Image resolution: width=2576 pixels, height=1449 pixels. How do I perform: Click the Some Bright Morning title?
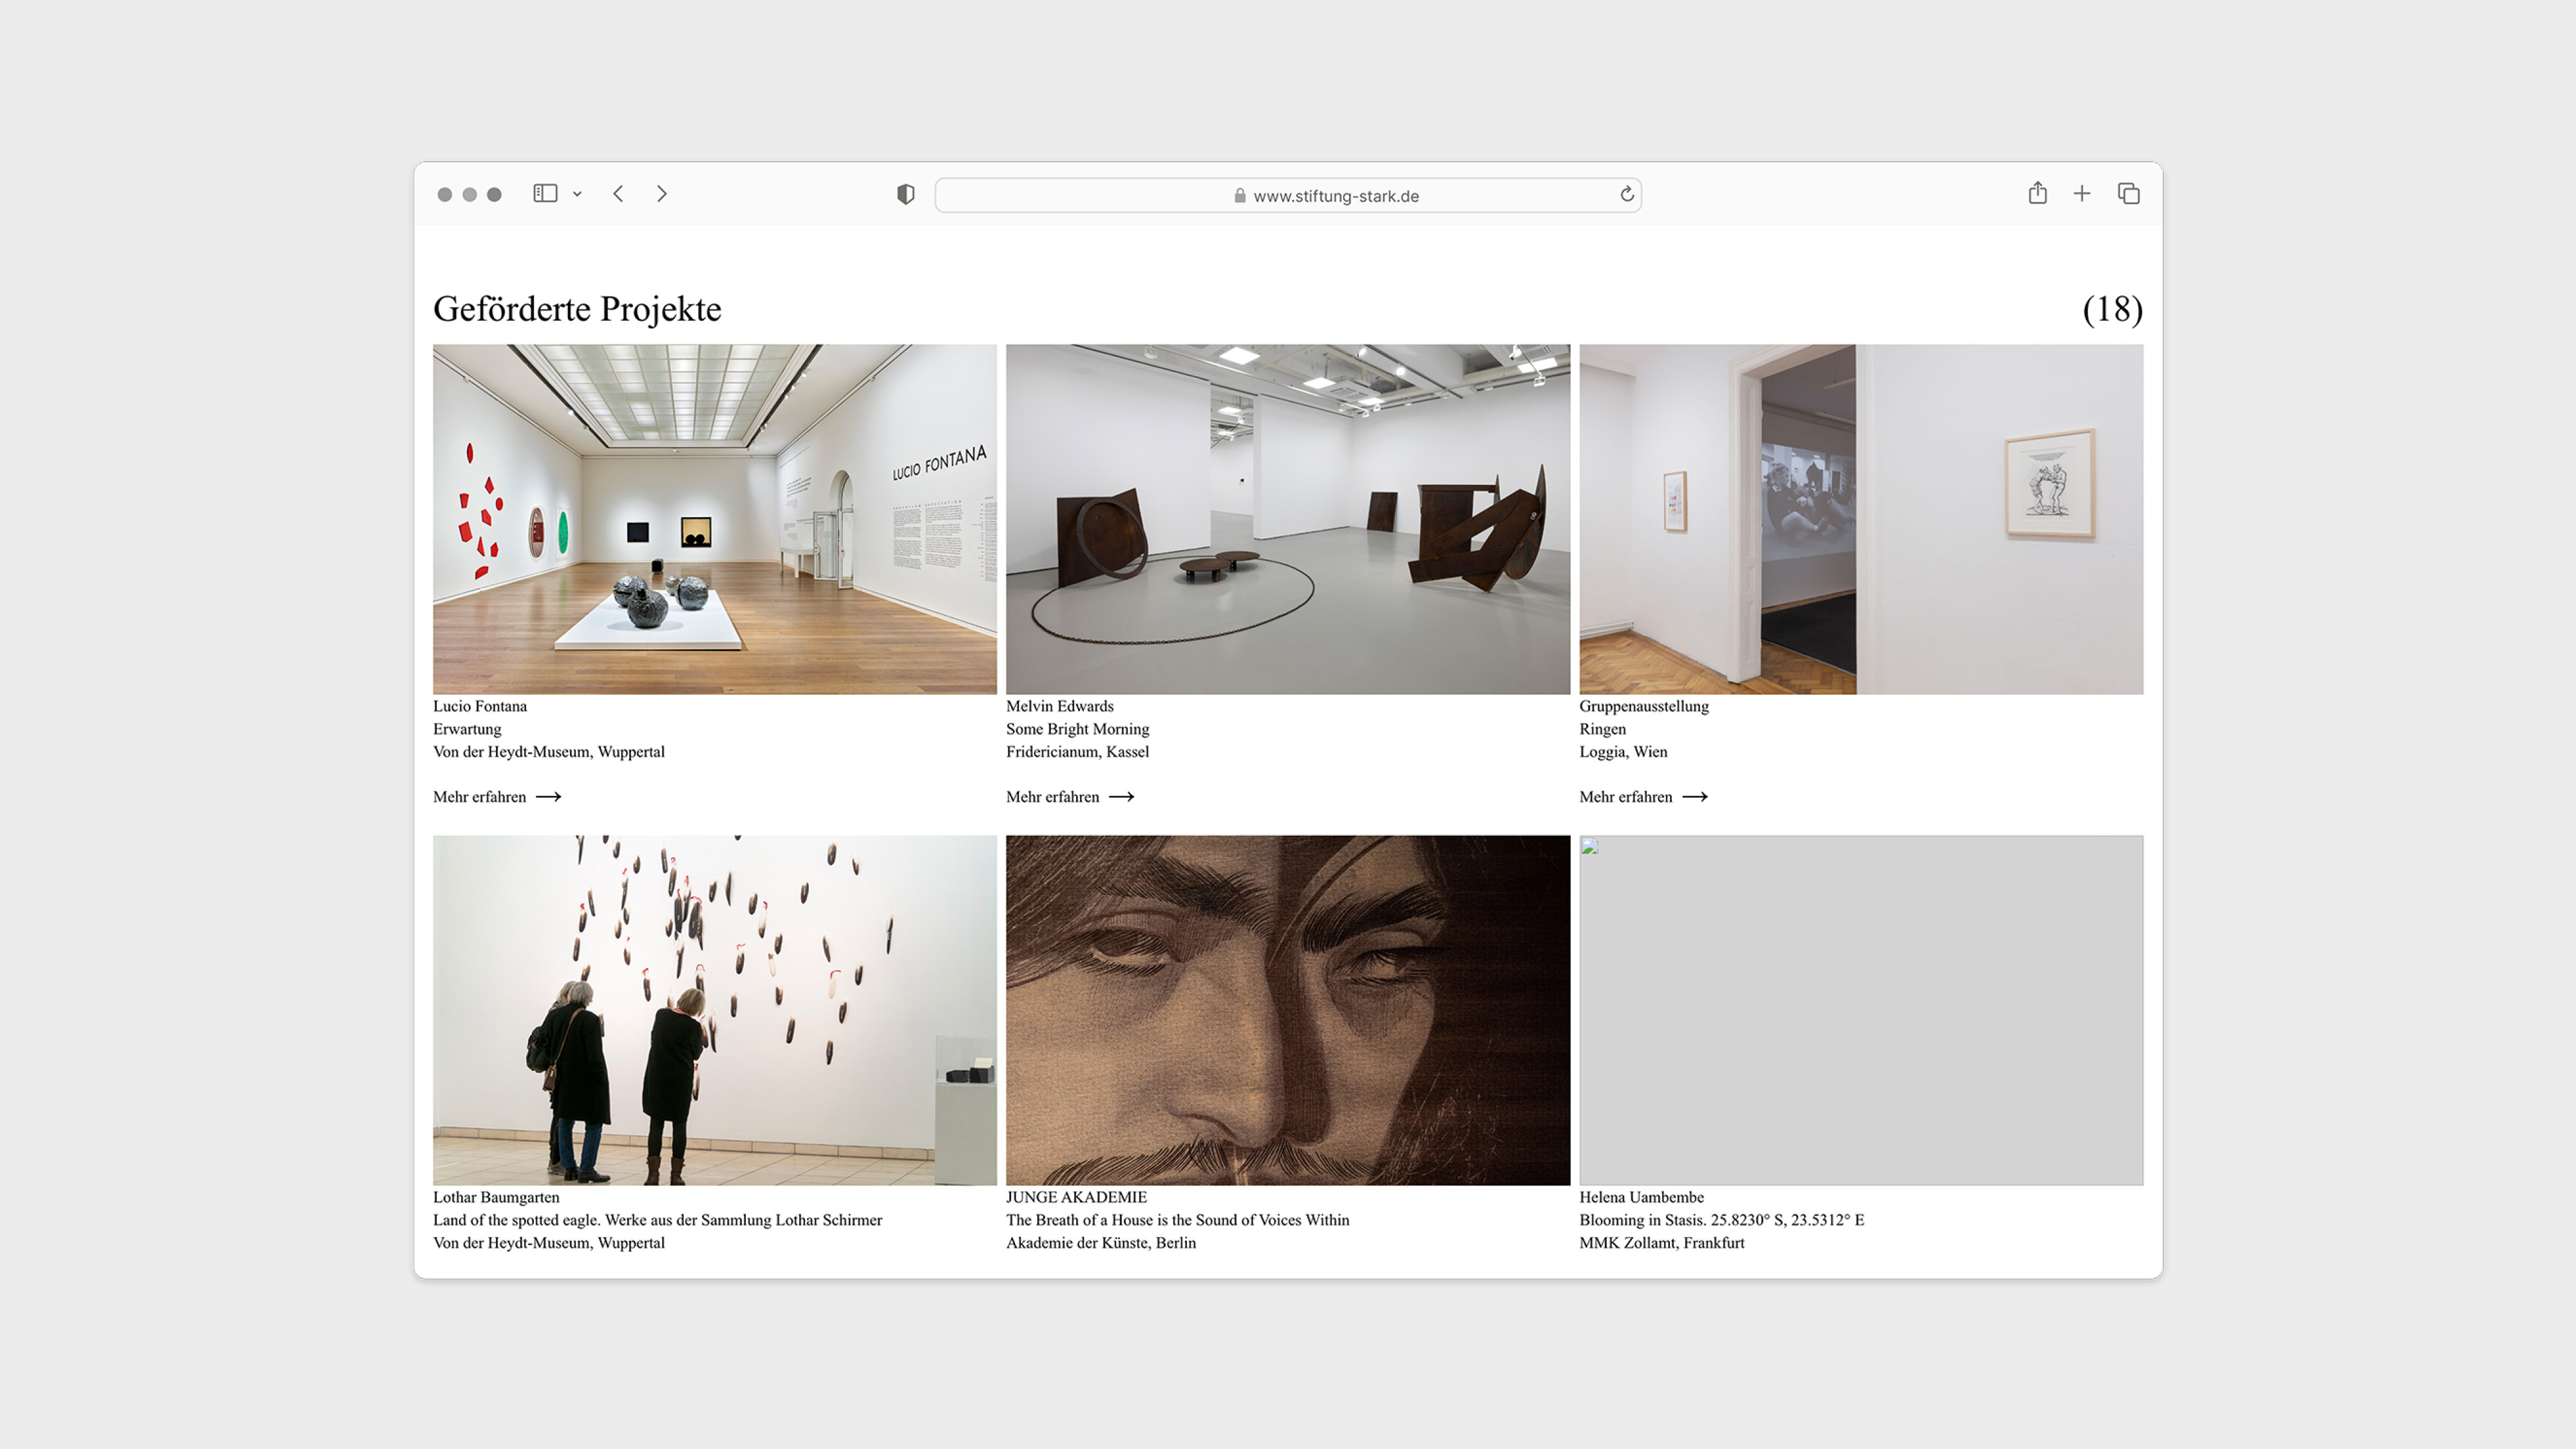click(x=1078, y=729)
